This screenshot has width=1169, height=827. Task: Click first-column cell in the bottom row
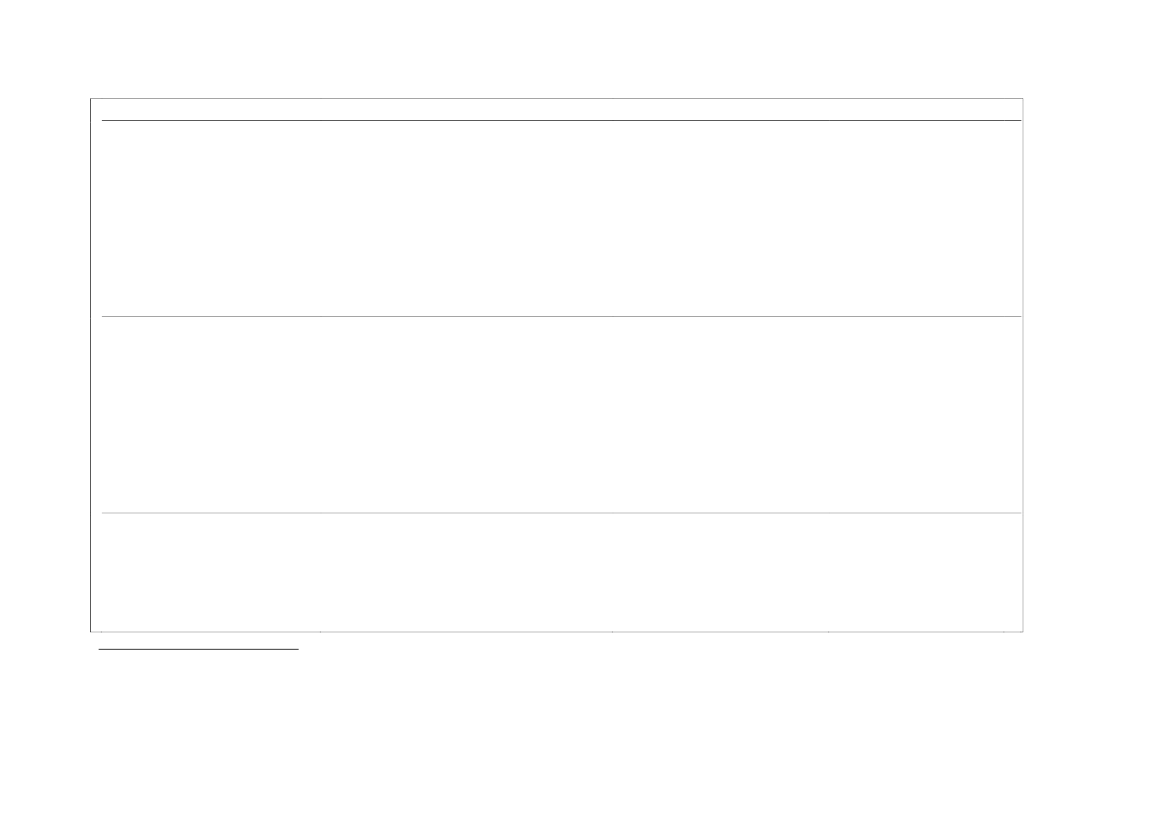(x=210, y=572)
